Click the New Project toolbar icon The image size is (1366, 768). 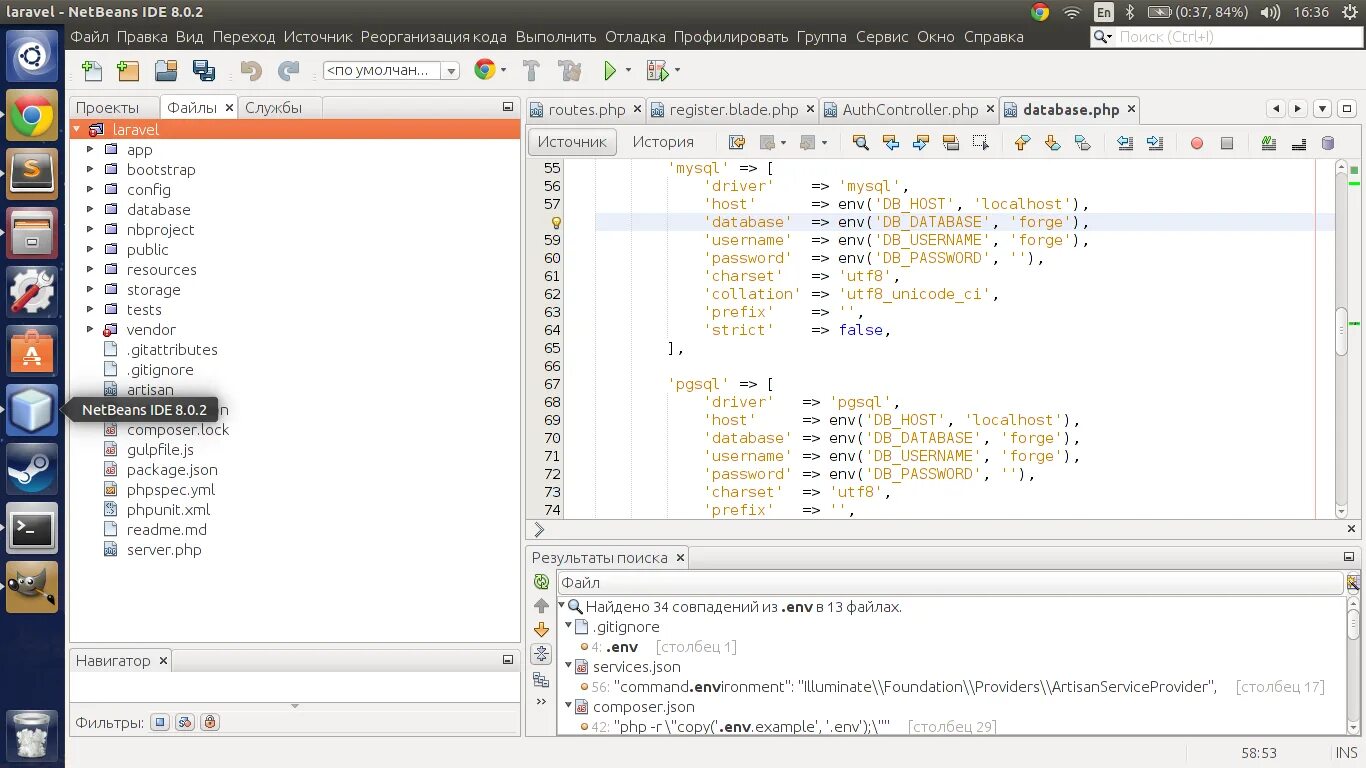coord(128,71)
